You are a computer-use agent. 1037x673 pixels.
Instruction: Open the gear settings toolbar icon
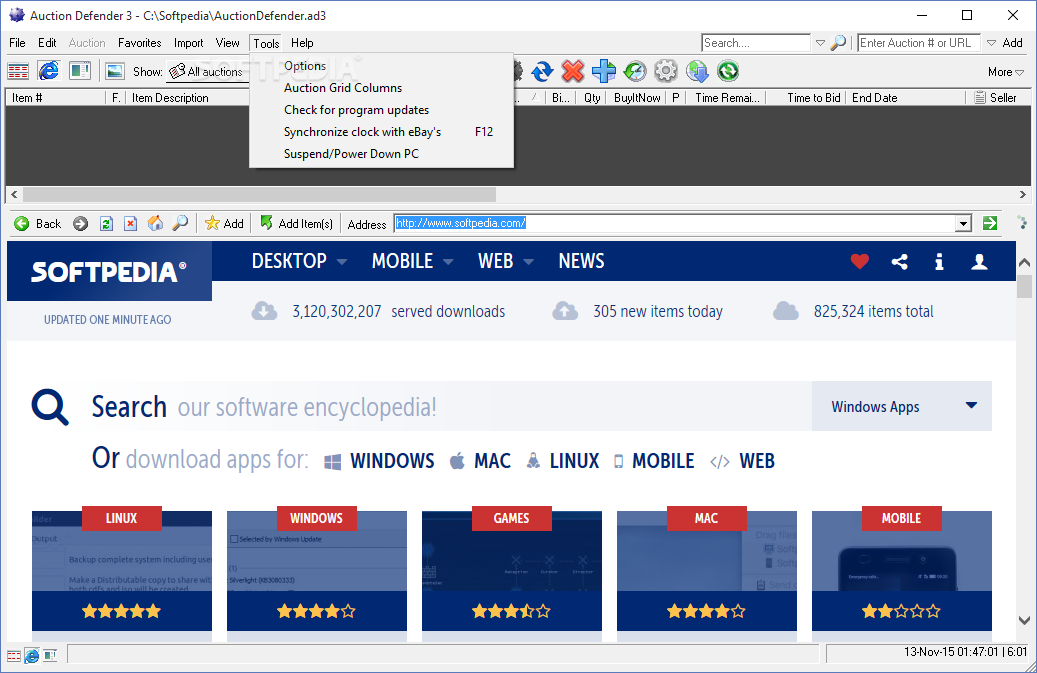[x=666, y=71]
